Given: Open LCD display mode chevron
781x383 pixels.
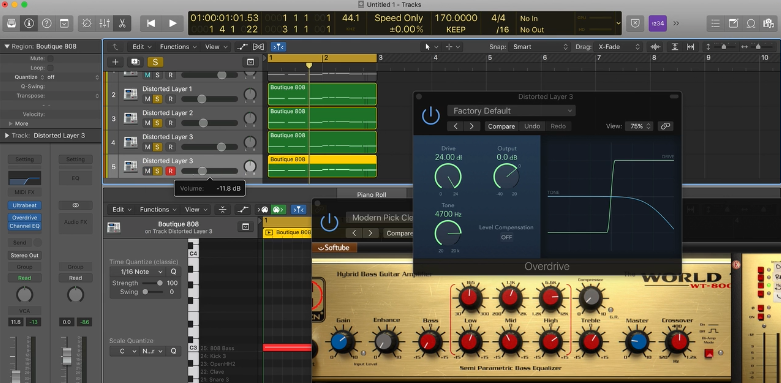Looking at the screenshot, I should pos(618,23).
